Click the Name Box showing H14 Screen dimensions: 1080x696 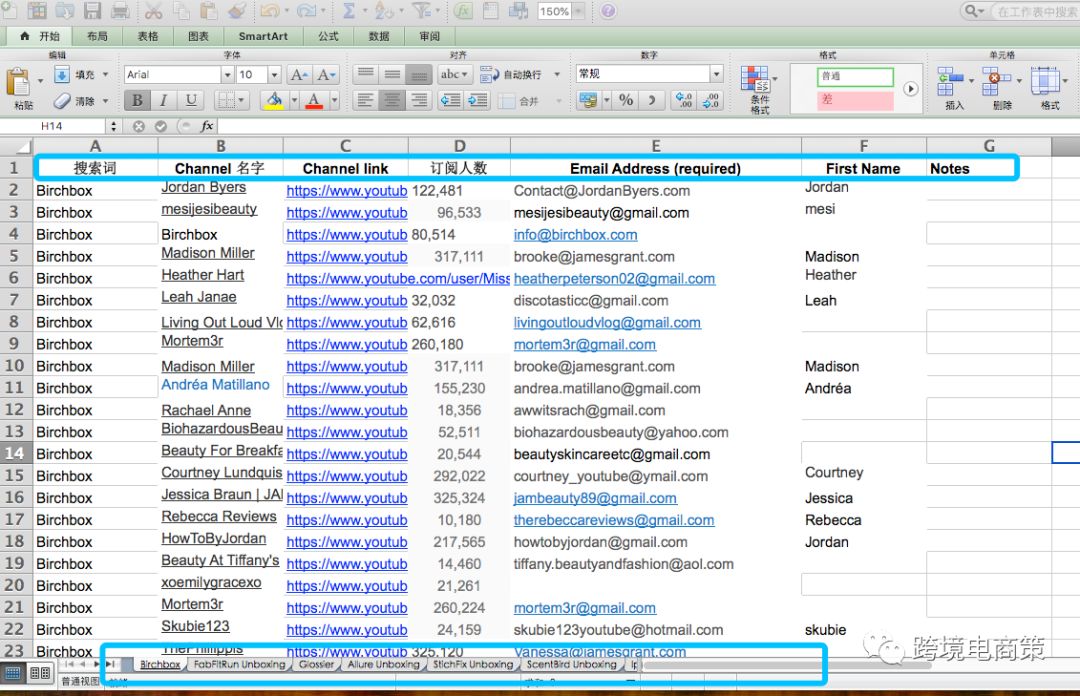52,126
